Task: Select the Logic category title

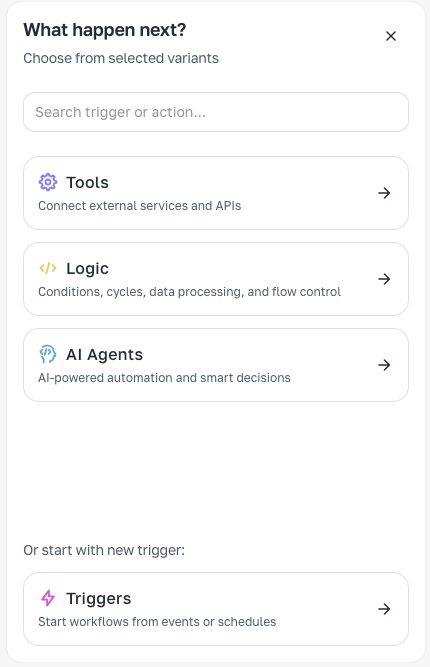Action: coord(87,268)
